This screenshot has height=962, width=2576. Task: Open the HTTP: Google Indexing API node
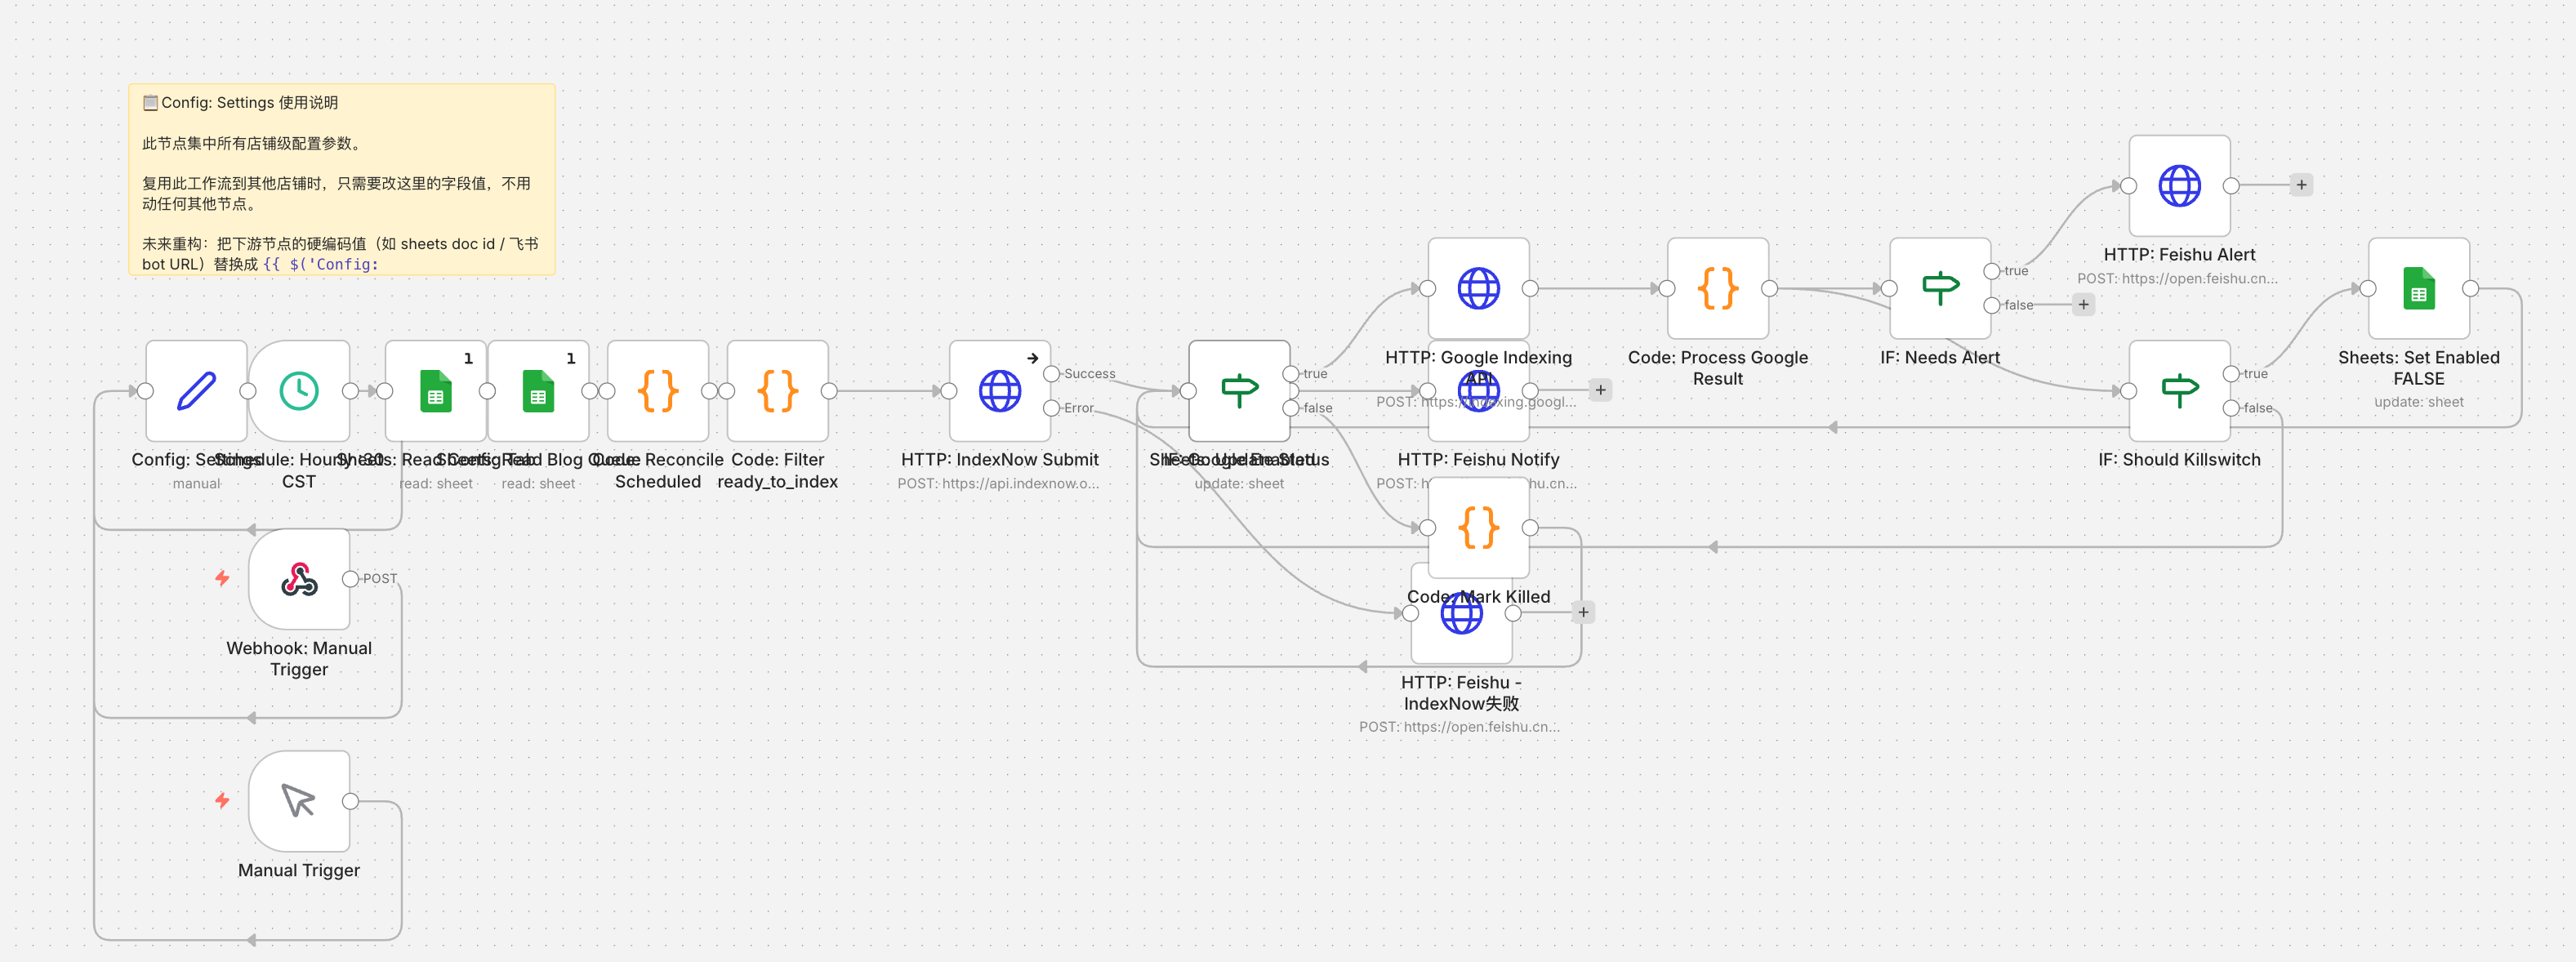(x=1478, y=288)
